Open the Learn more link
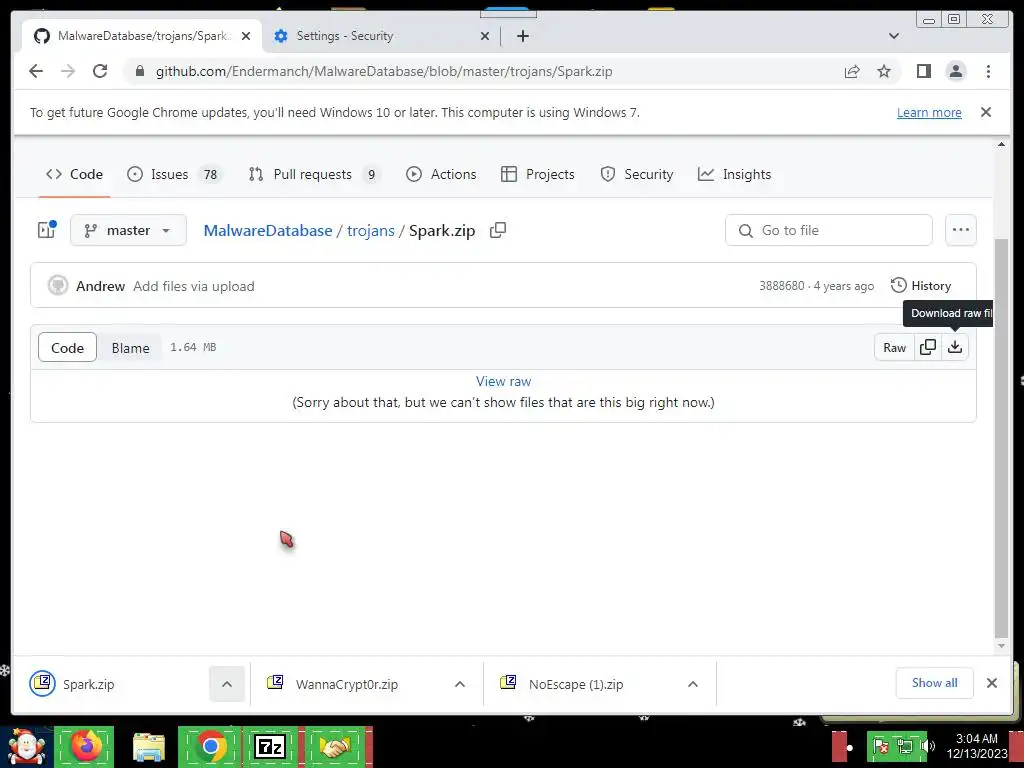 [929, 112]
